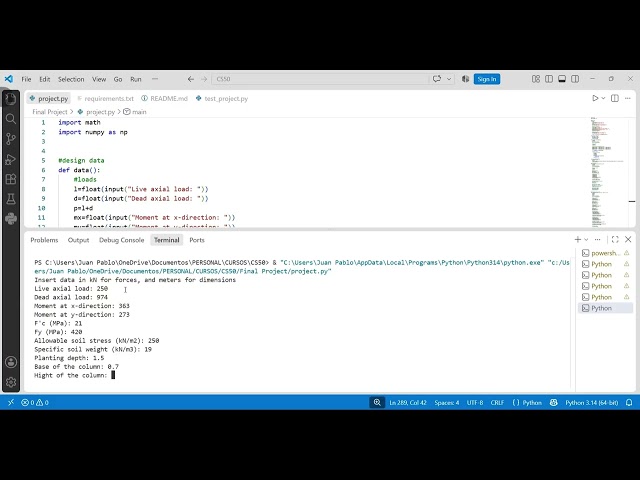This screenshot has width=640, height=480.
Task: Expand the new terminal profile dropdown
Action: (586, 240)
